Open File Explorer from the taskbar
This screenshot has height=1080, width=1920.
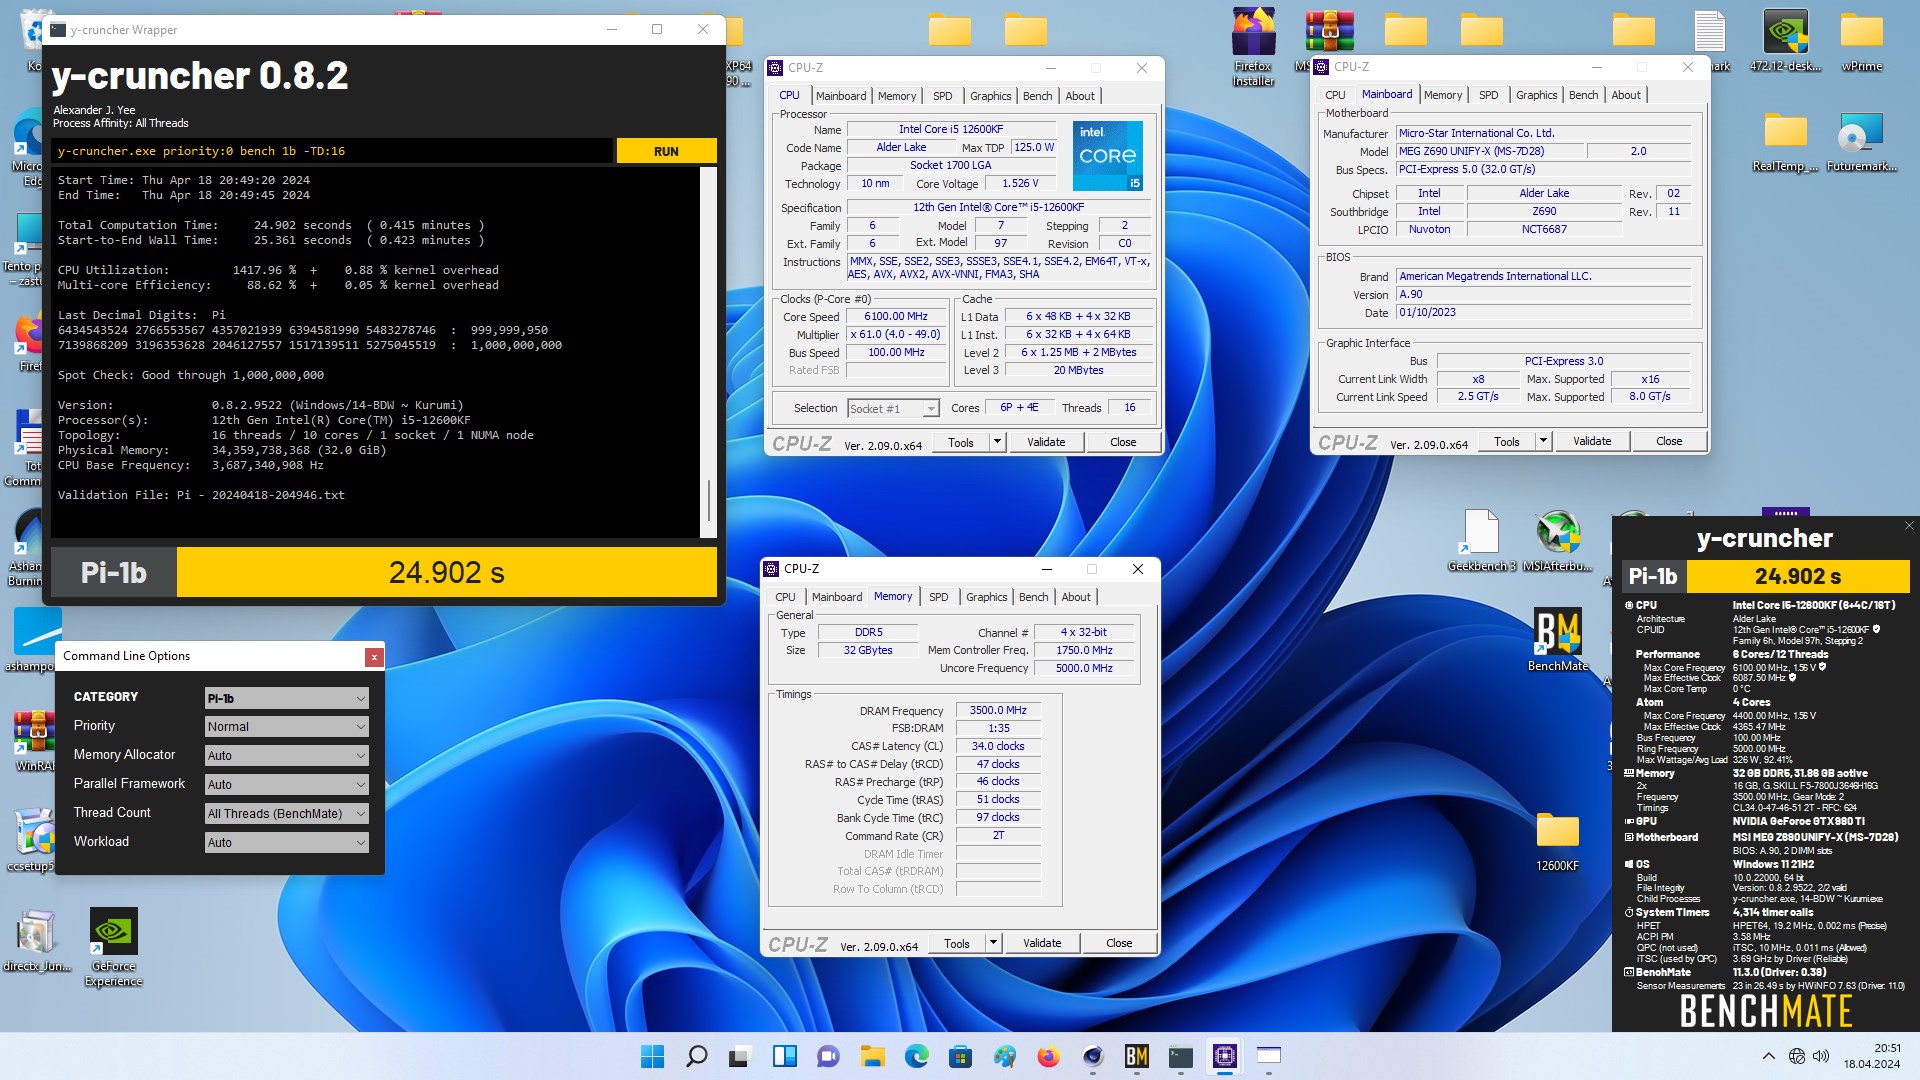873,1056
